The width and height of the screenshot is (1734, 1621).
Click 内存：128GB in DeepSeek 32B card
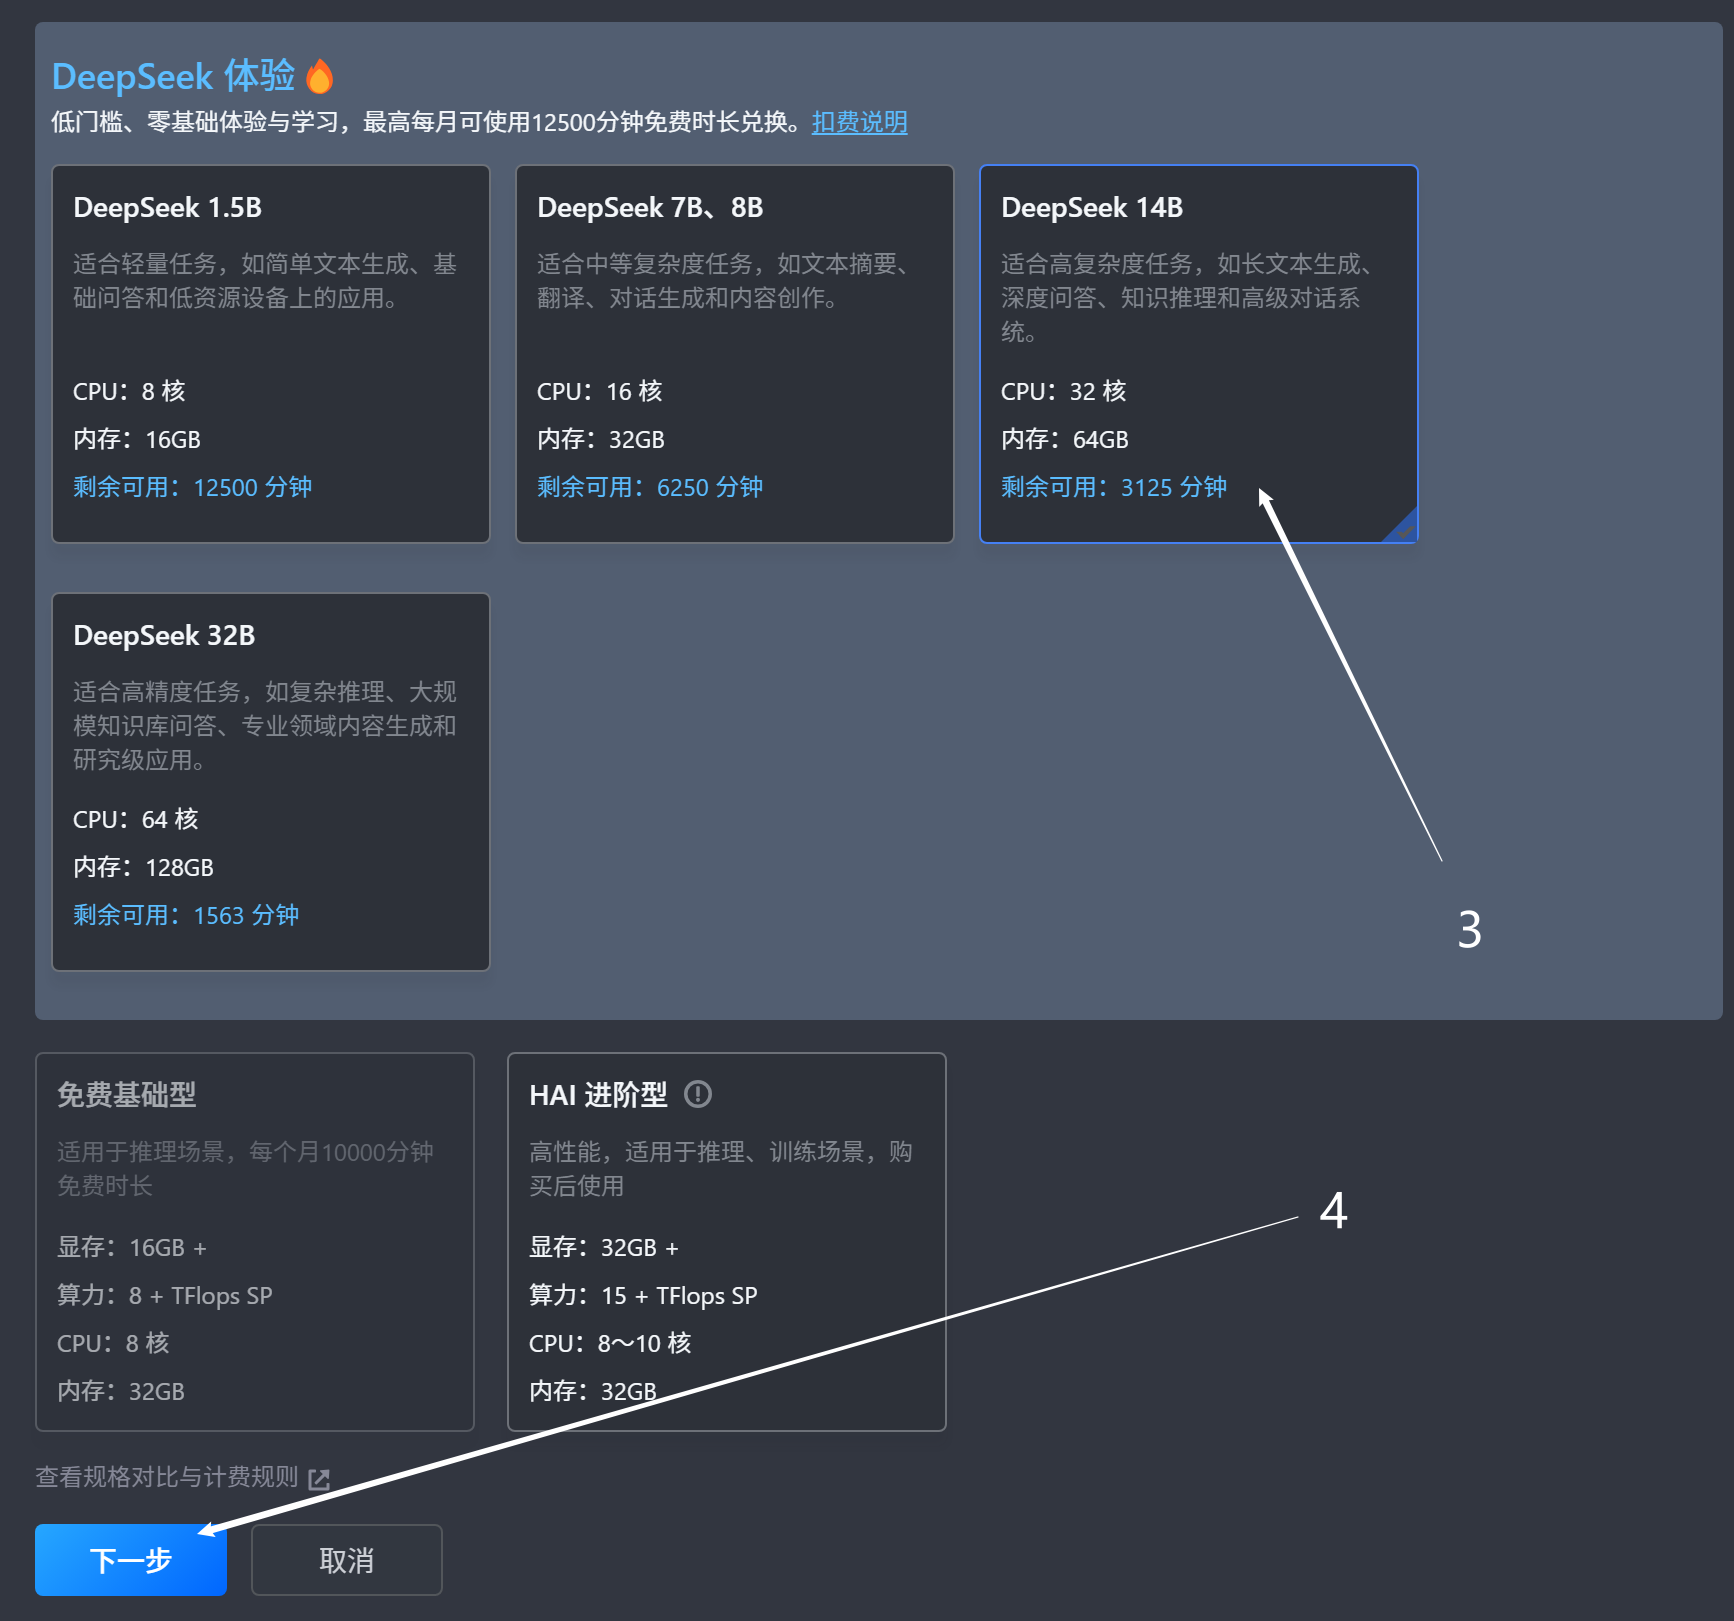(x=144, y=867)
